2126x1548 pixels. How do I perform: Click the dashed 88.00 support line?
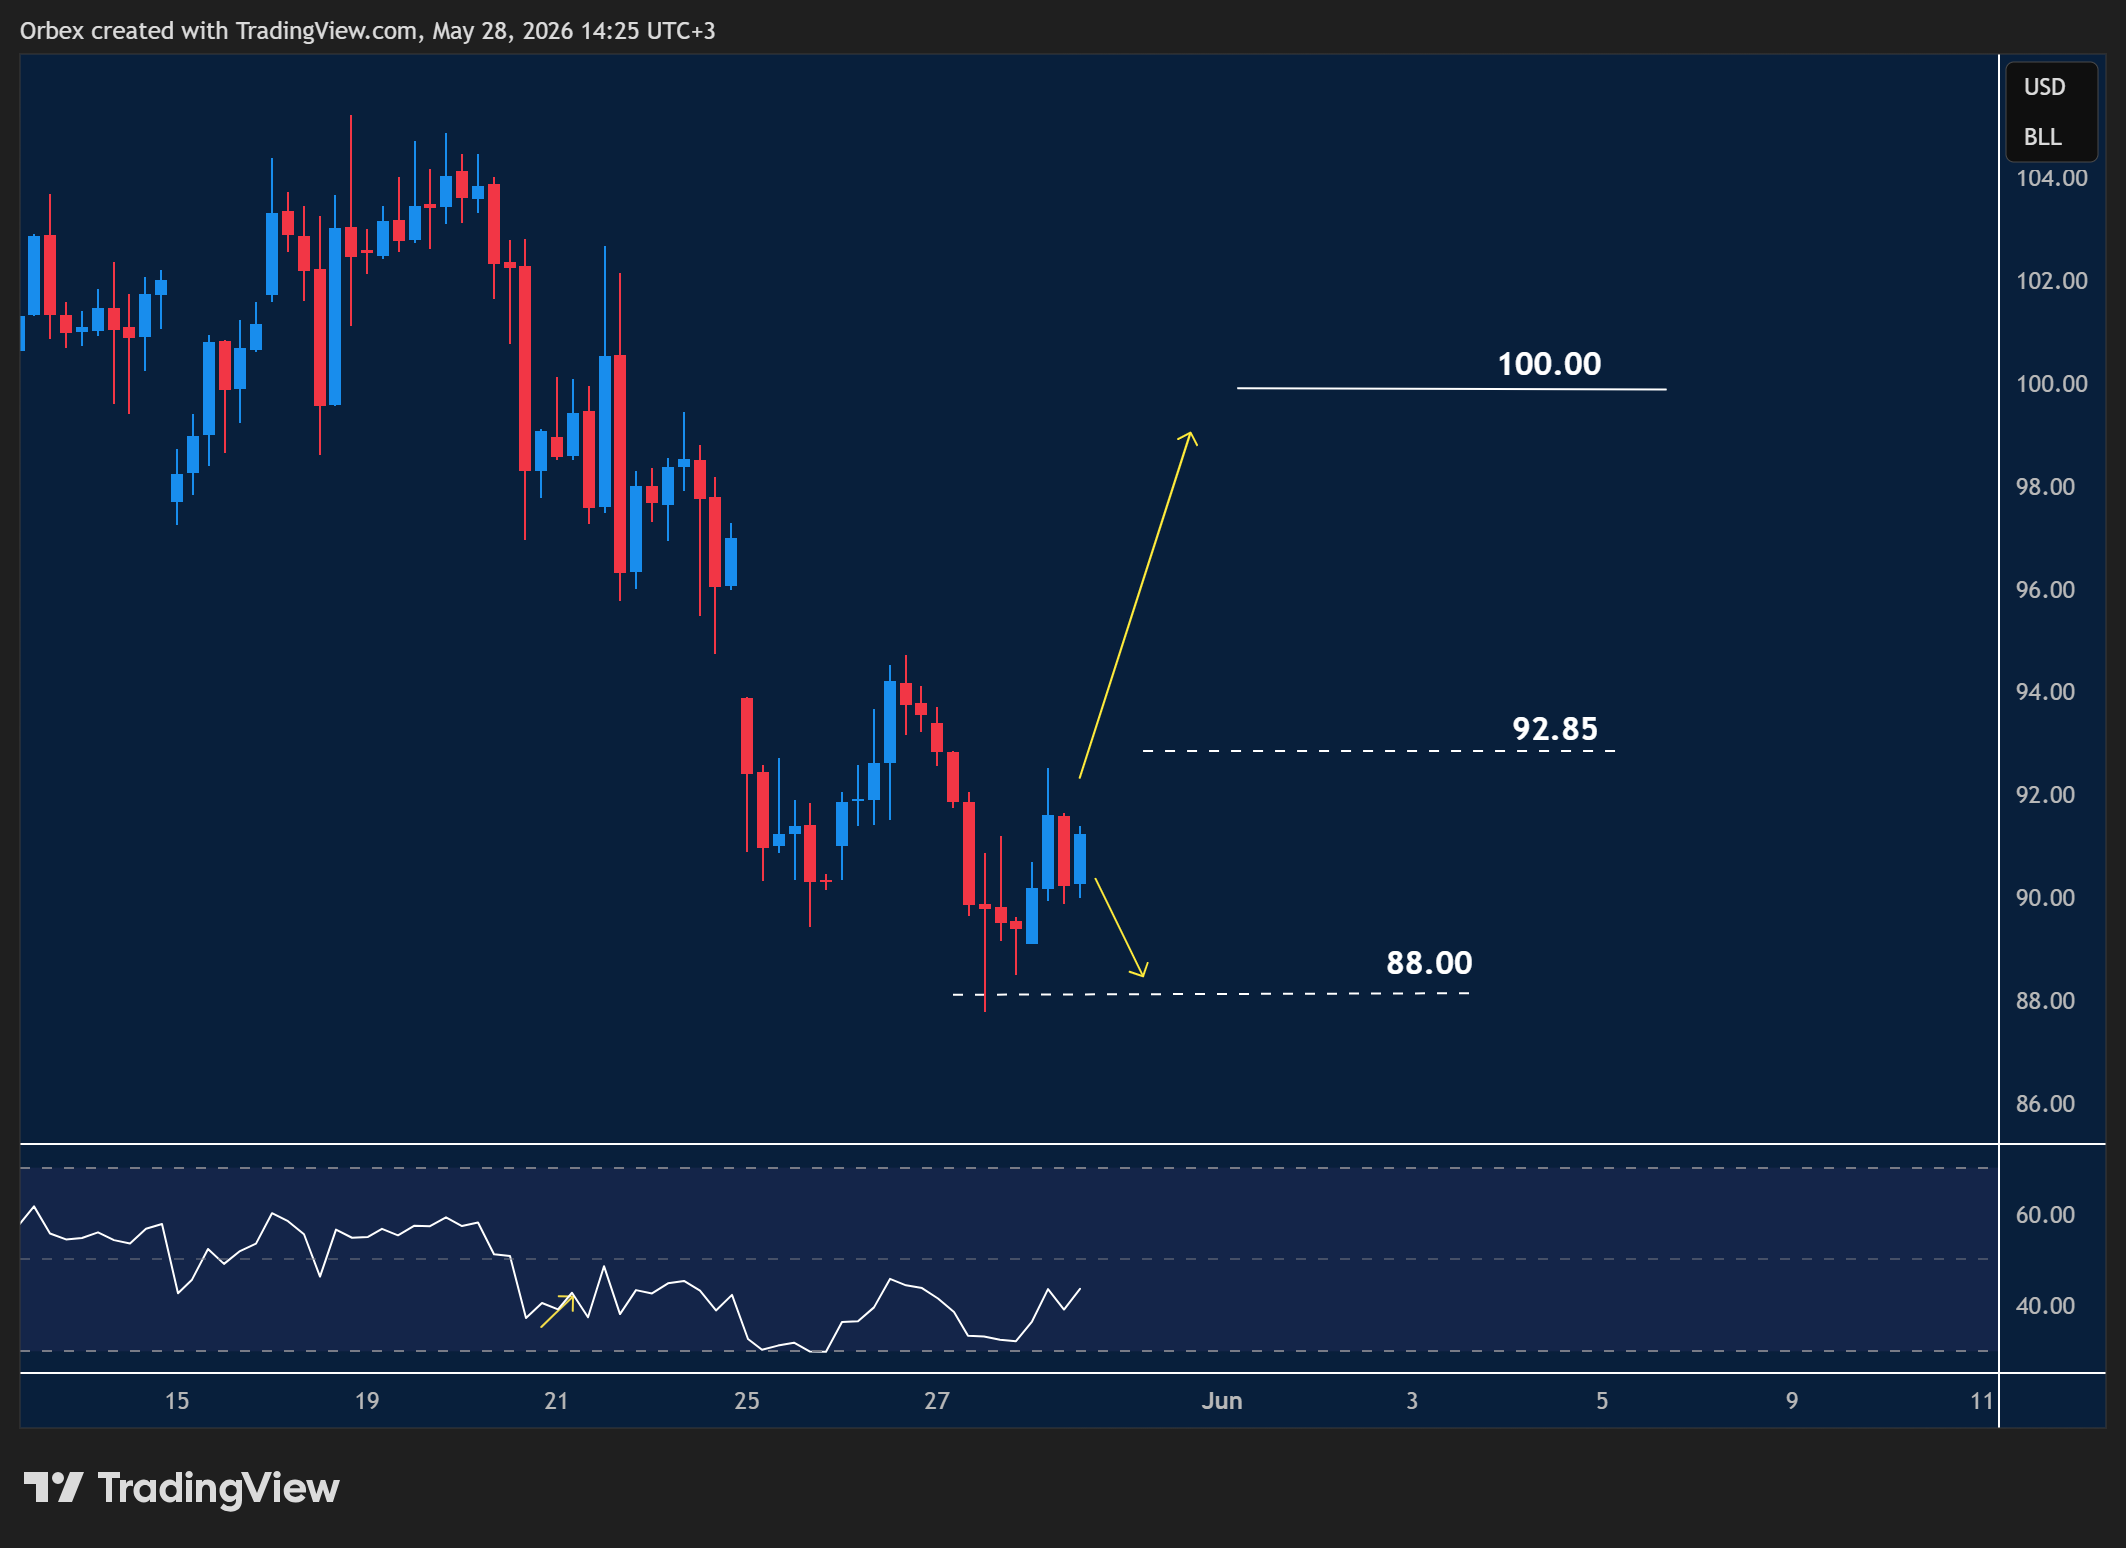[1211, 994]
